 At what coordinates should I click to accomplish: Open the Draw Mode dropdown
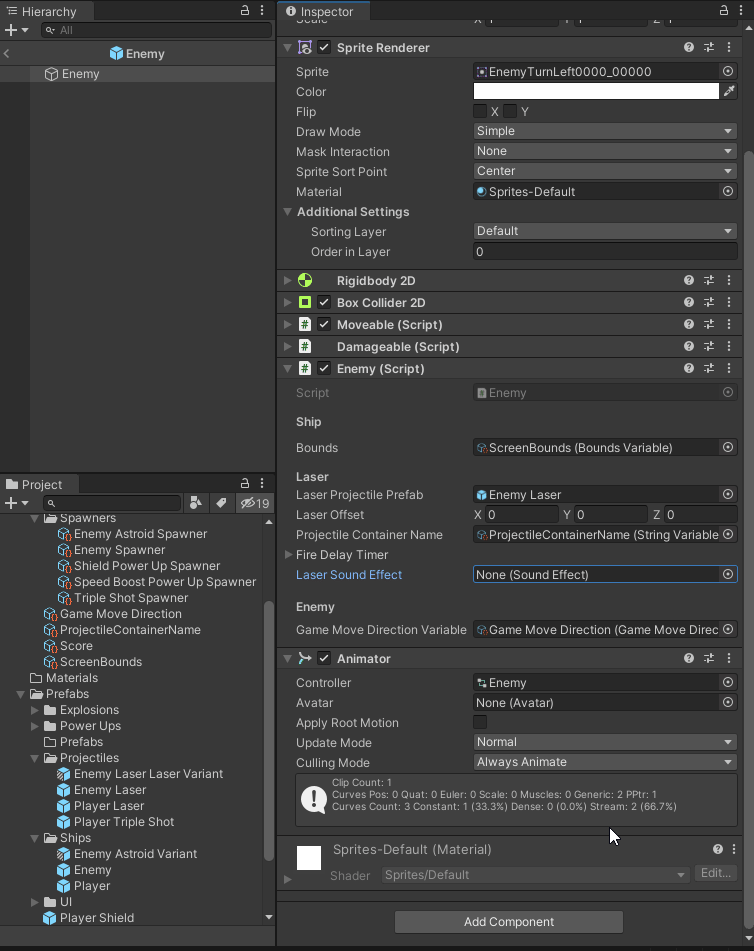click(604, 131)
